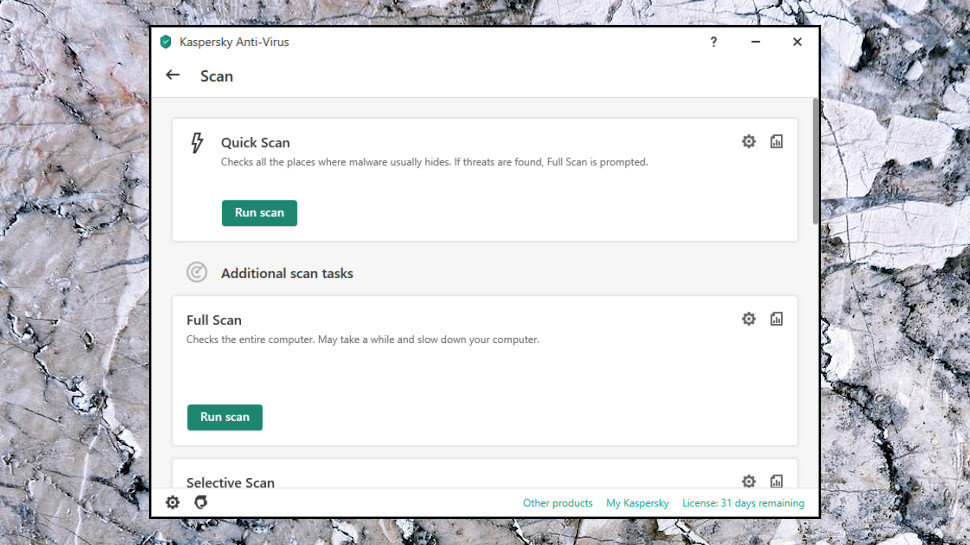Open the Other products link
This screenshot has width=970, height=545.
557,503
